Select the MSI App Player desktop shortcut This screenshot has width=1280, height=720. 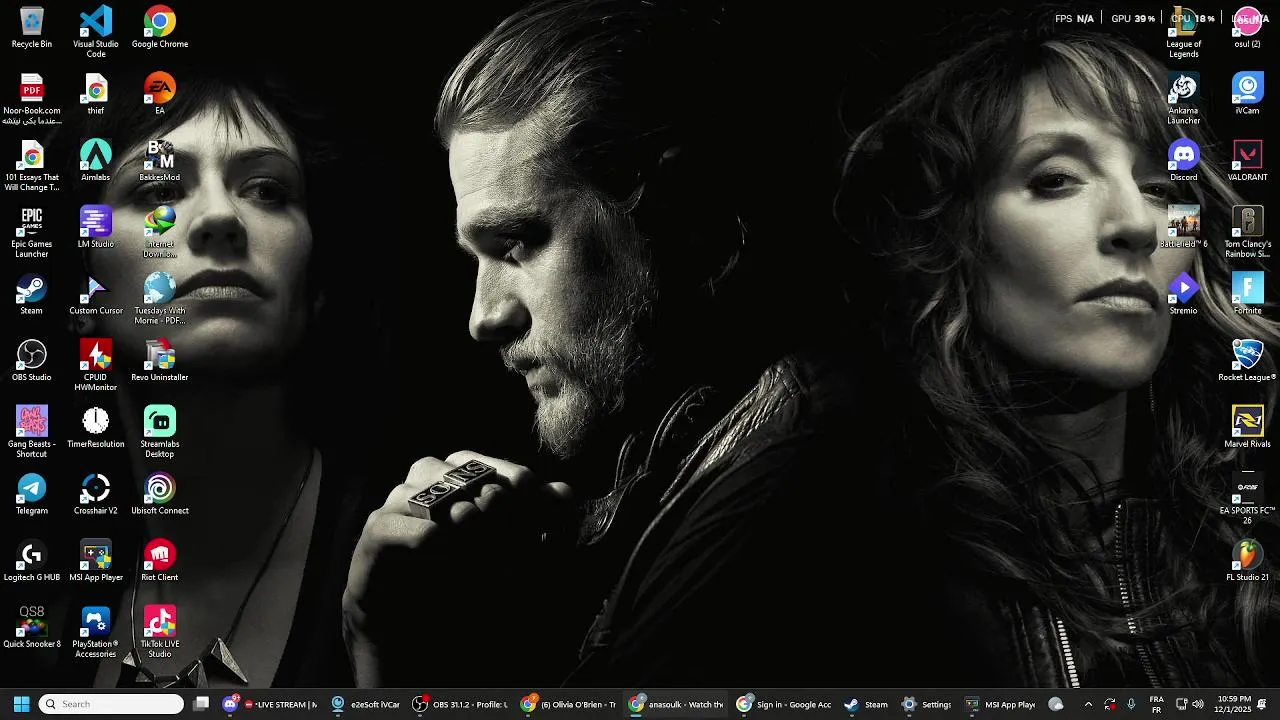coord(96,560)
